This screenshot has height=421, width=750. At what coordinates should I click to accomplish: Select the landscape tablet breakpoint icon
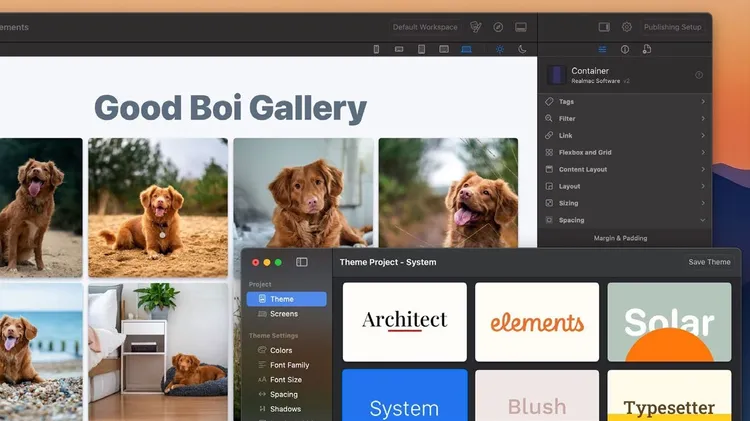444,49
